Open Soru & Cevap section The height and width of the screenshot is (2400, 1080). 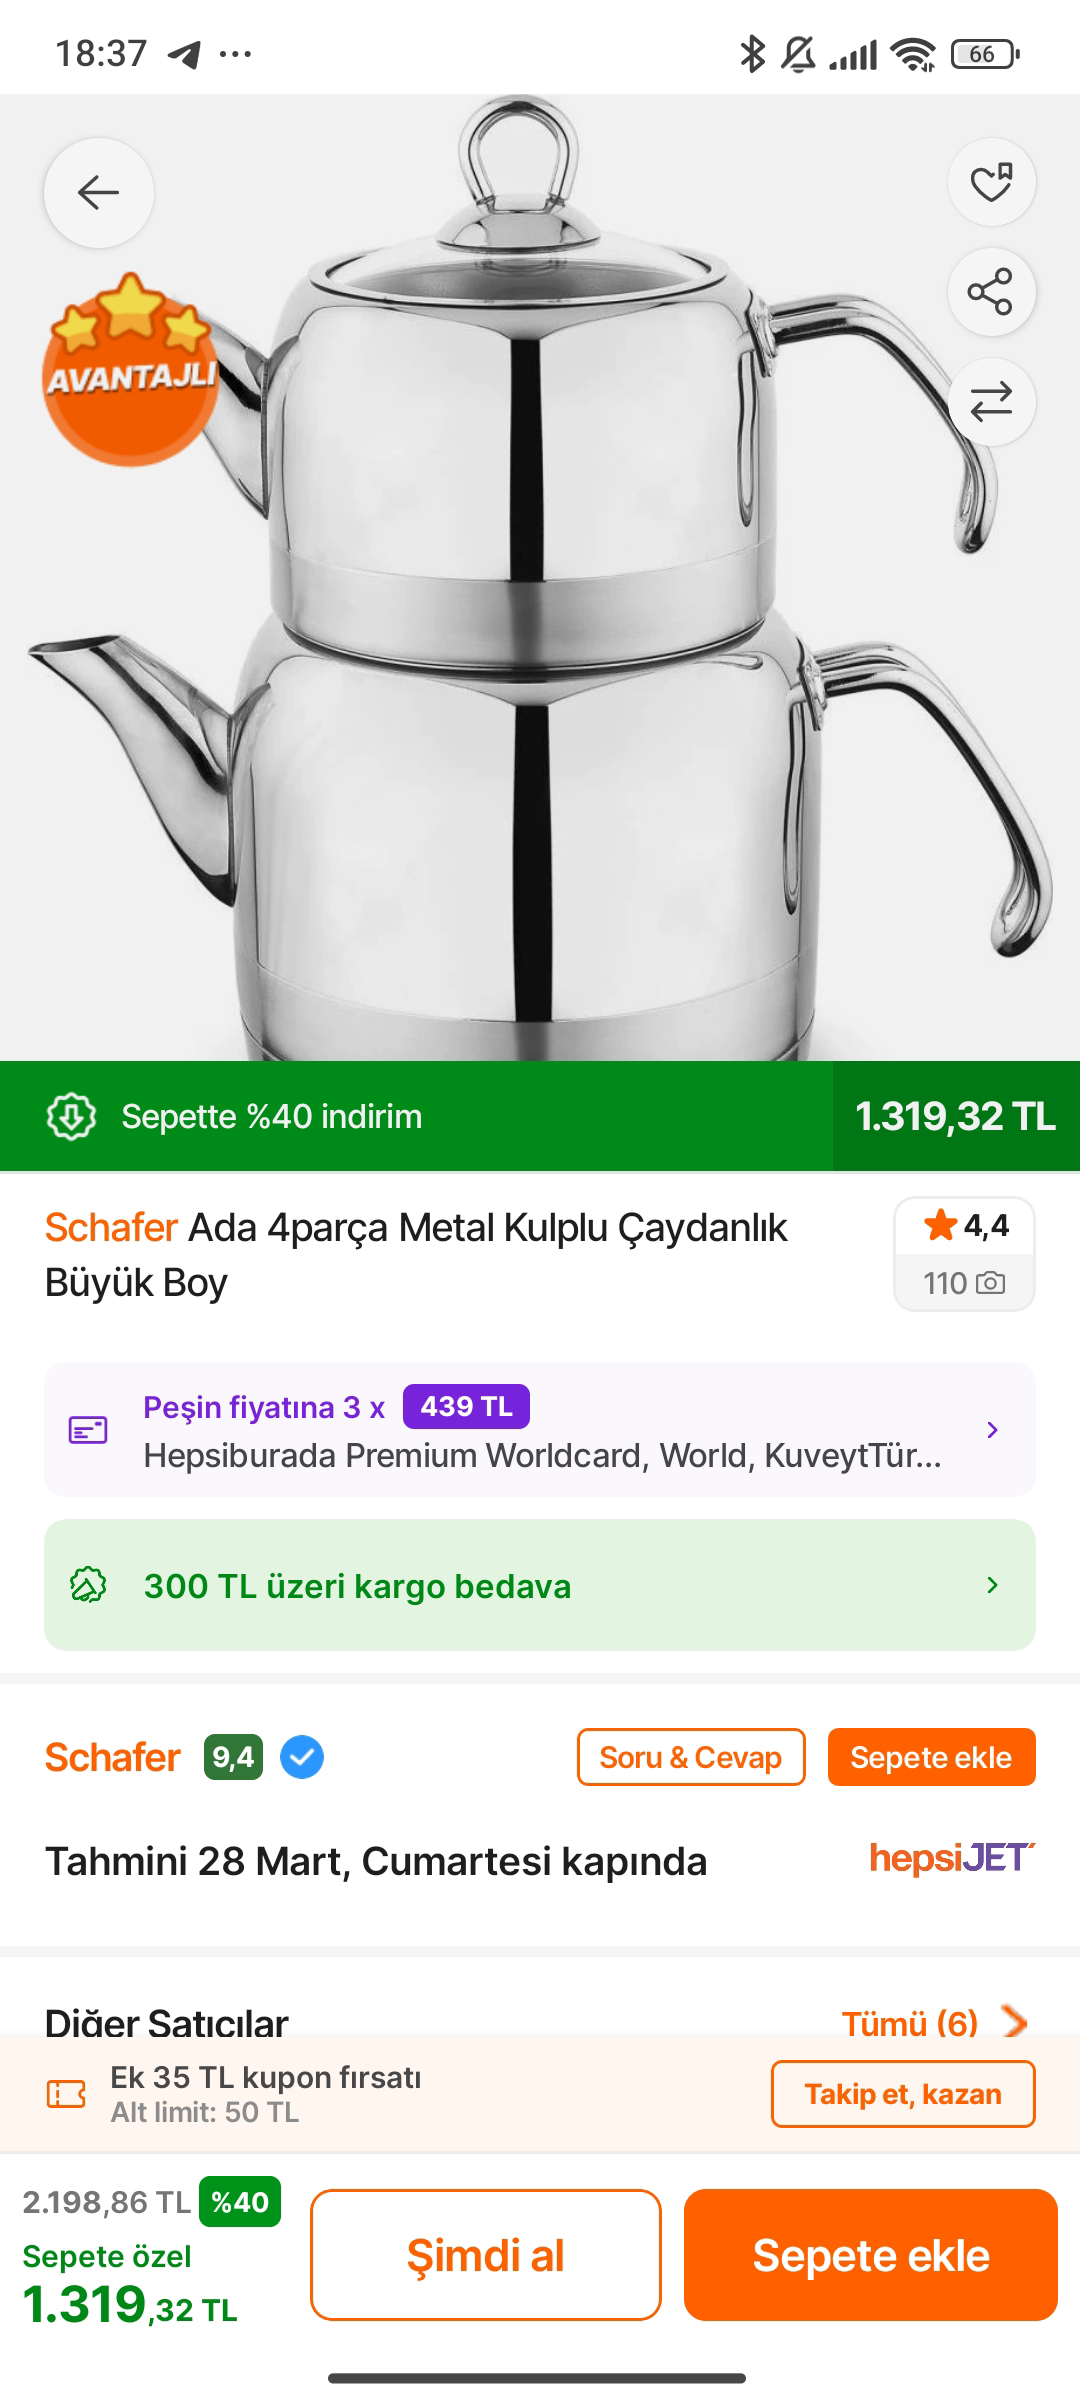click(690, 1757)
